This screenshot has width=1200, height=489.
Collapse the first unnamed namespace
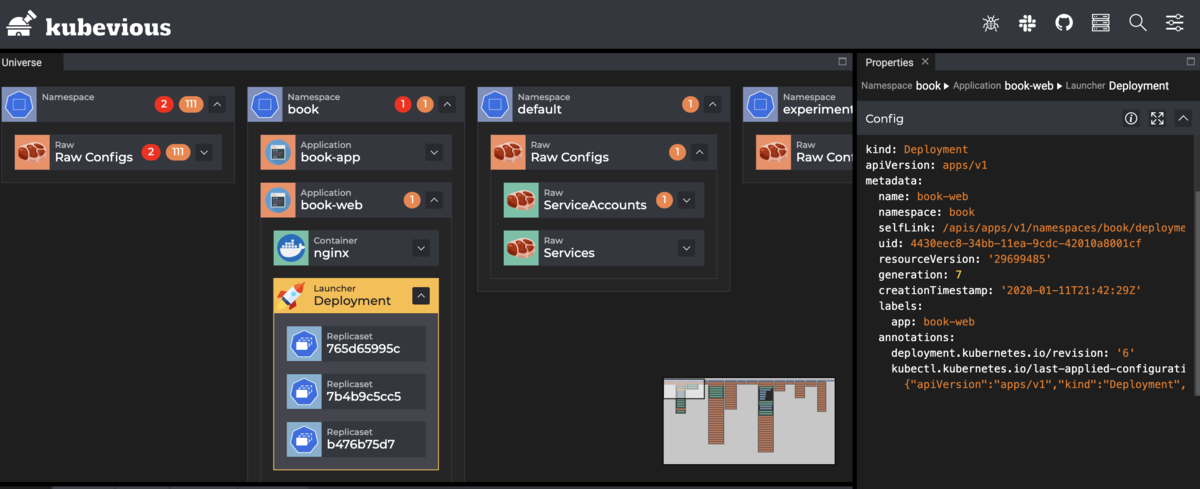tap(217, 104)
